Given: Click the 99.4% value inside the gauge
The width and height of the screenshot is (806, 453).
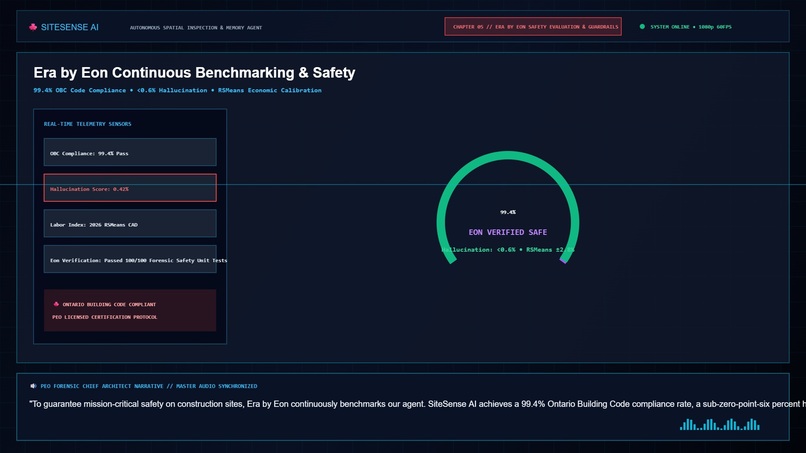Looking at the screenshot, I should pyautogui.click(x=508, y=212).
